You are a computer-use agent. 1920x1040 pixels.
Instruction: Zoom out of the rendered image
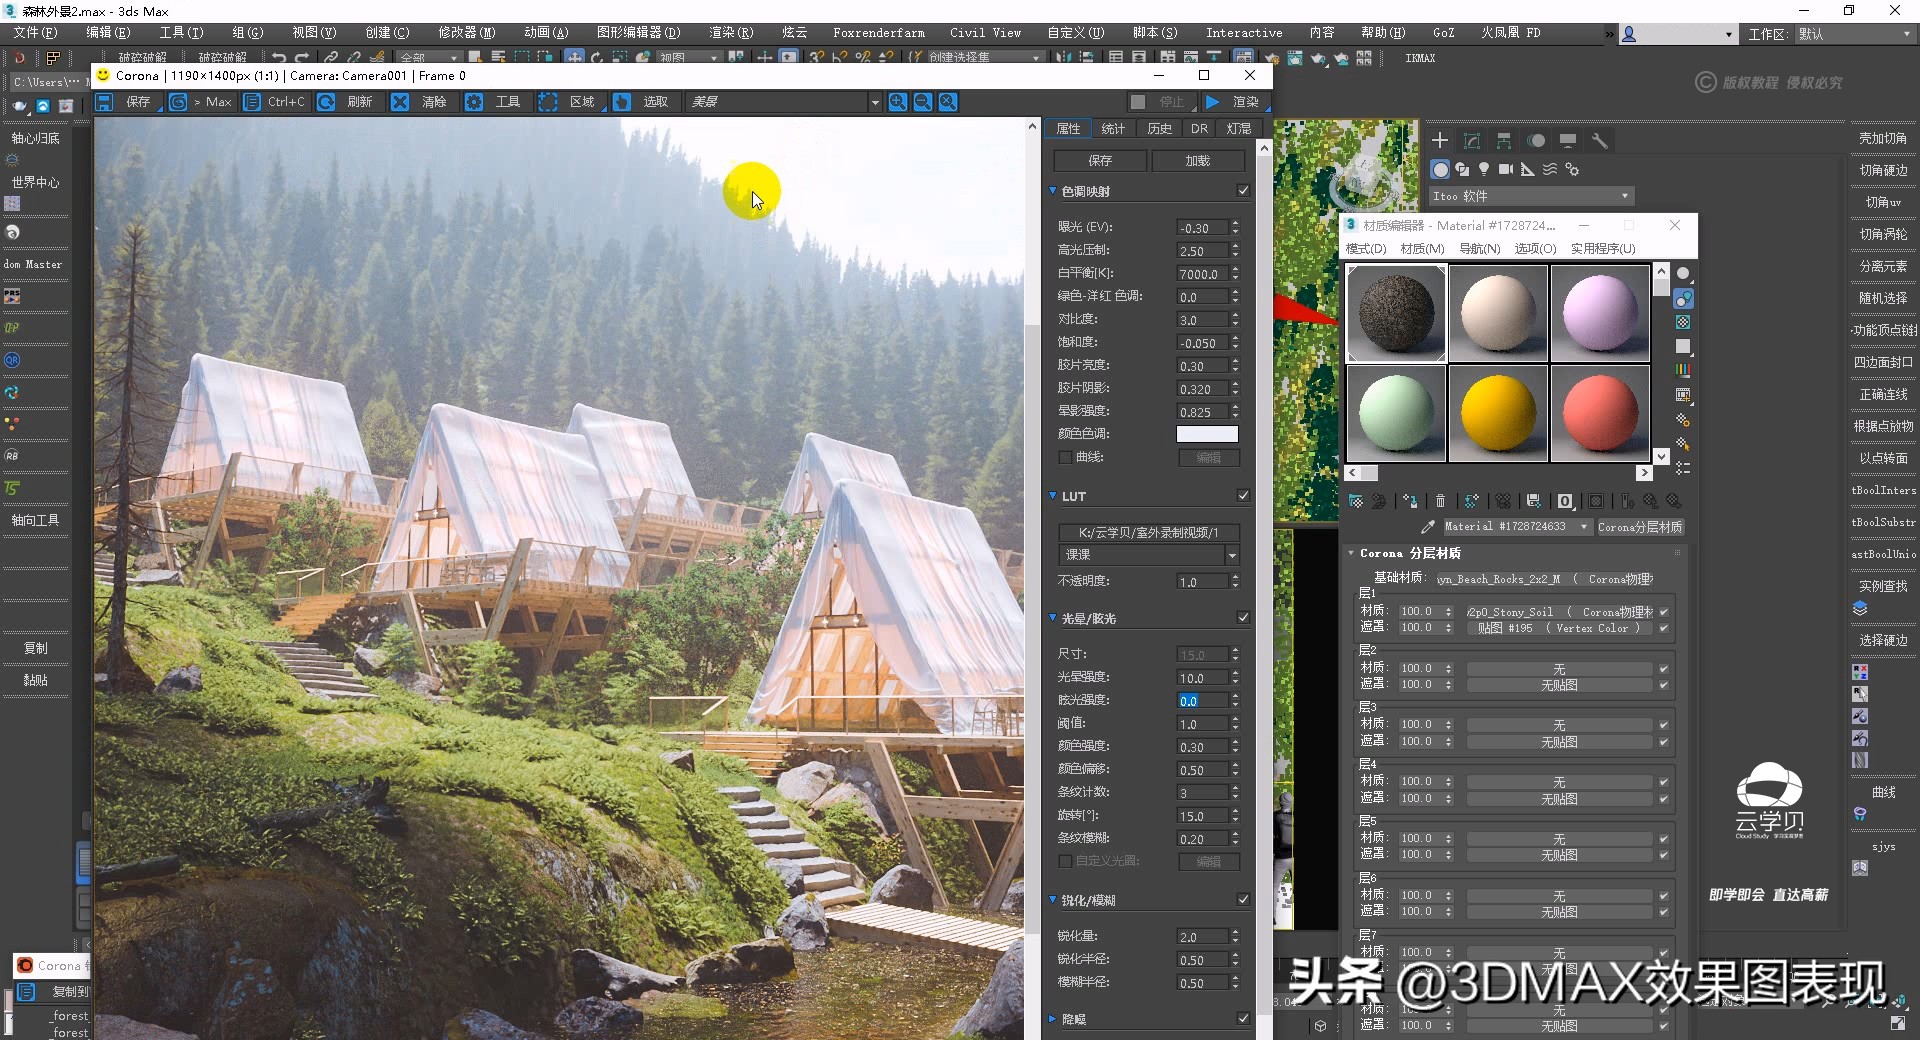(x=923, y=102)
